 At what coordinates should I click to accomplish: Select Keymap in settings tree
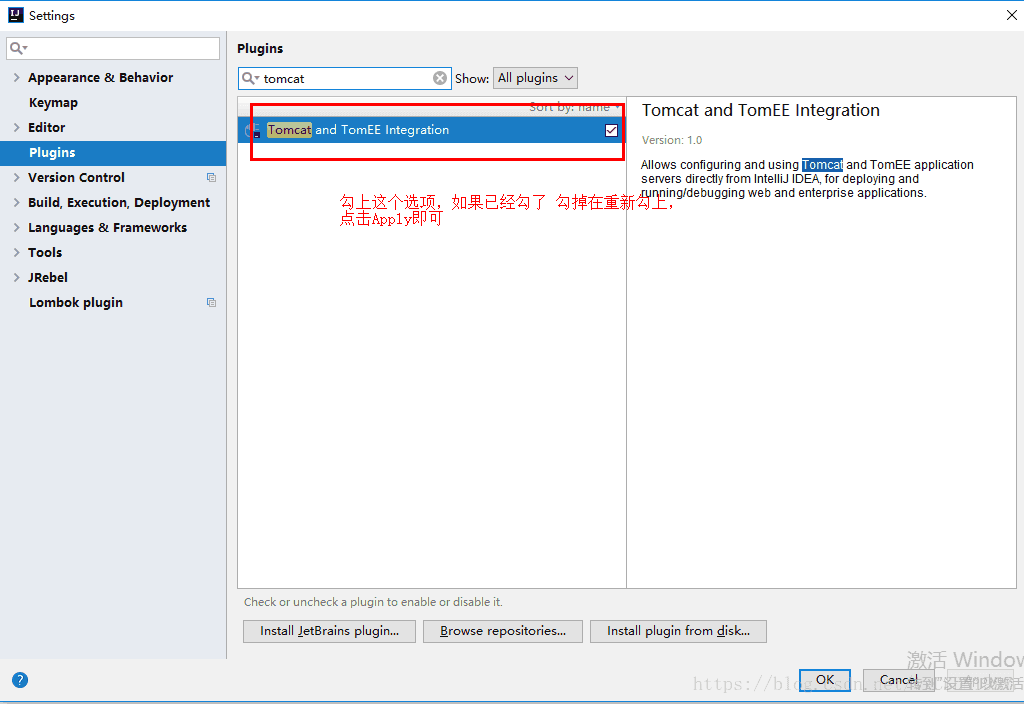click(54, 103)
